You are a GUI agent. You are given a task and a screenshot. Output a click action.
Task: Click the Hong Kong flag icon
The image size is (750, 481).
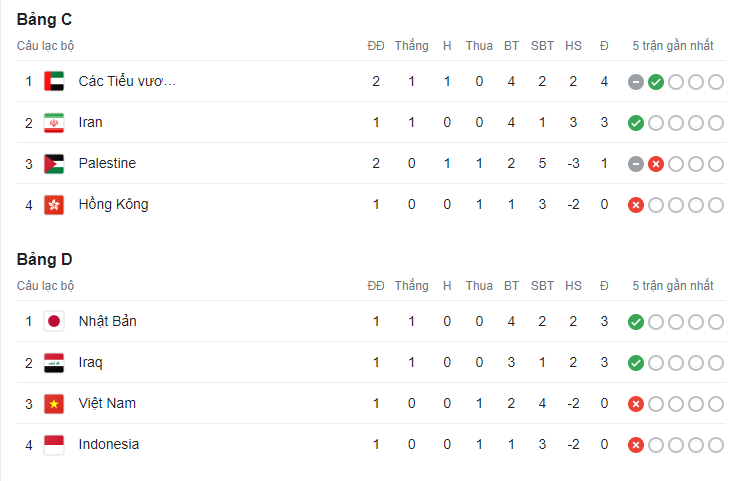[54, 205]
